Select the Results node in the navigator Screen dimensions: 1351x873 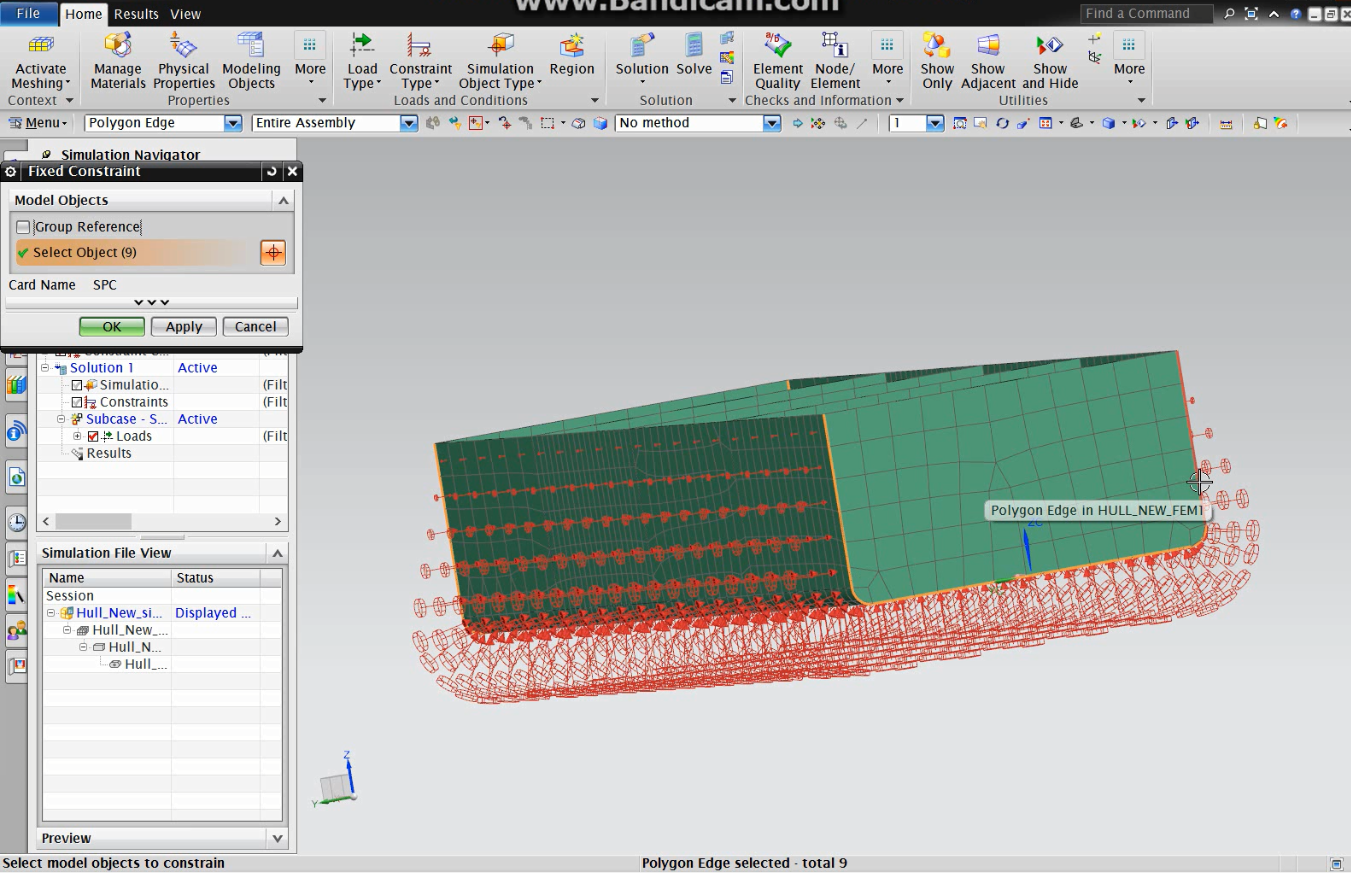point(109,453)
